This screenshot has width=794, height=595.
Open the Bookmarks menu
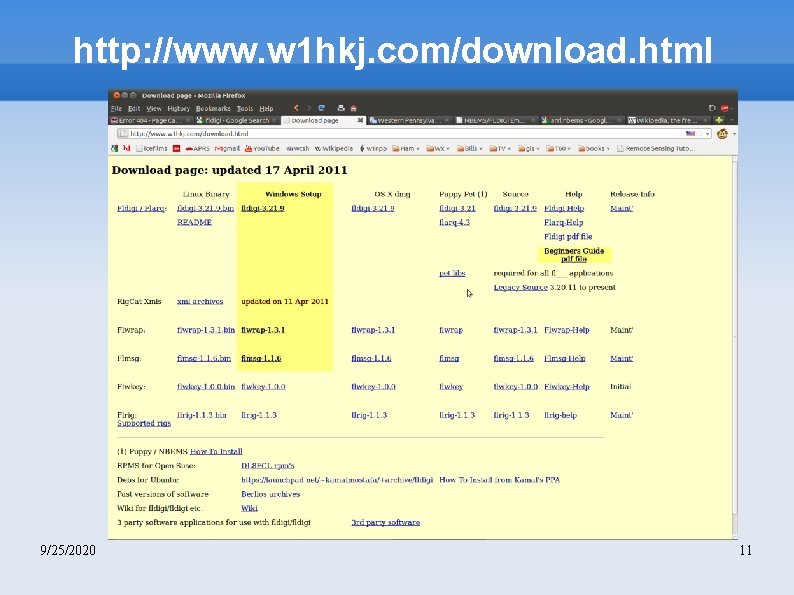coord(213,108)
